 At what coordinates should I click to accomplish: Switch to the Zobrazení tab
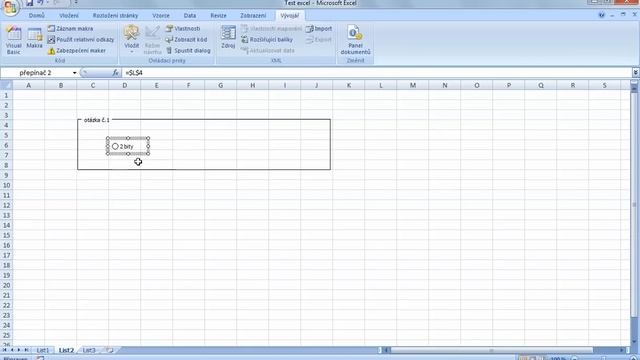coord(253,16)
